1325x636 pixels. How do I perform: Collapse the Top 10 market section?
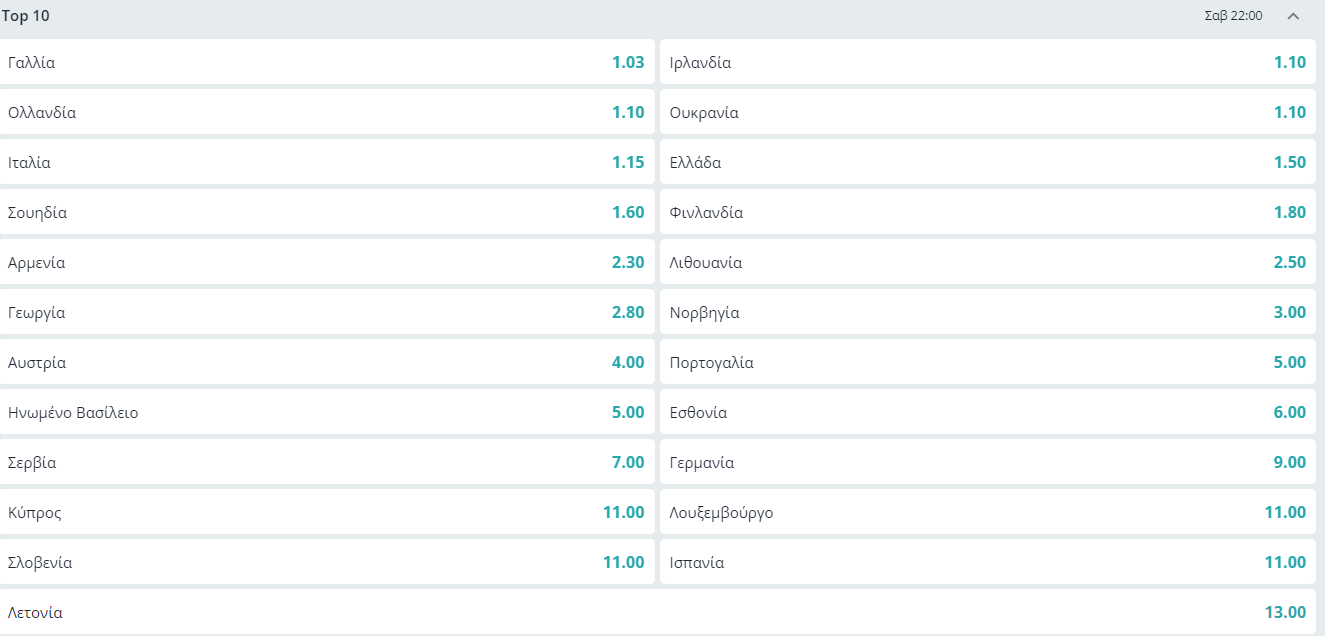click(1293, 16)
